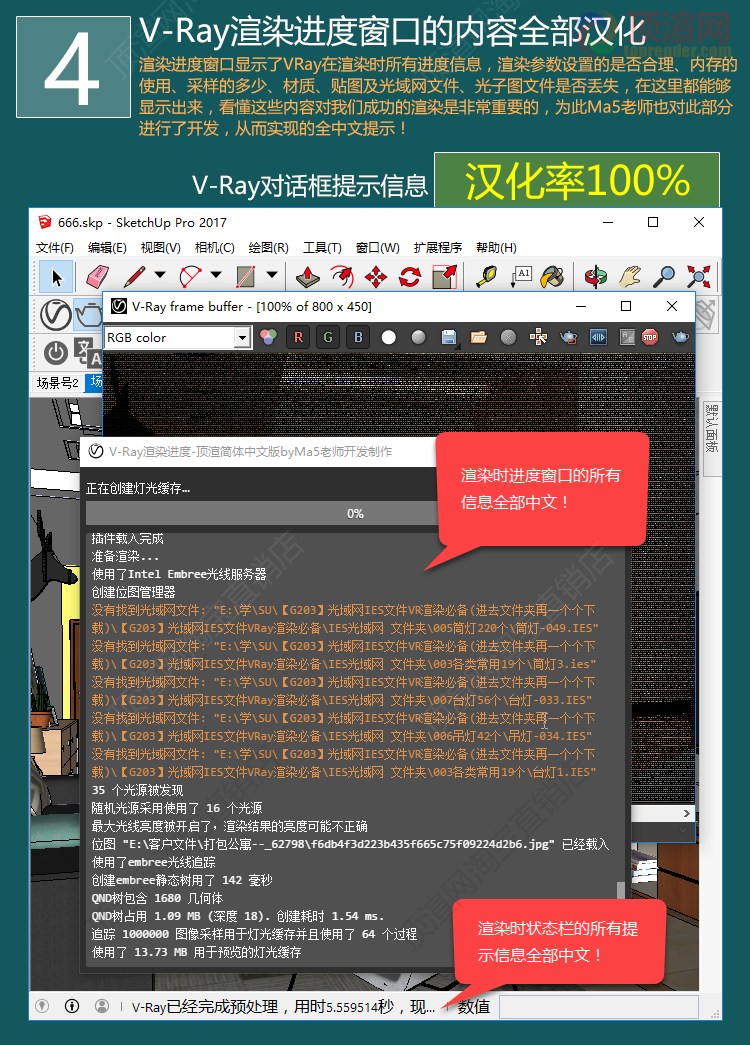
Task: Expand the Pencil tool dropdown arrow
Action: (x=160, y=274)
